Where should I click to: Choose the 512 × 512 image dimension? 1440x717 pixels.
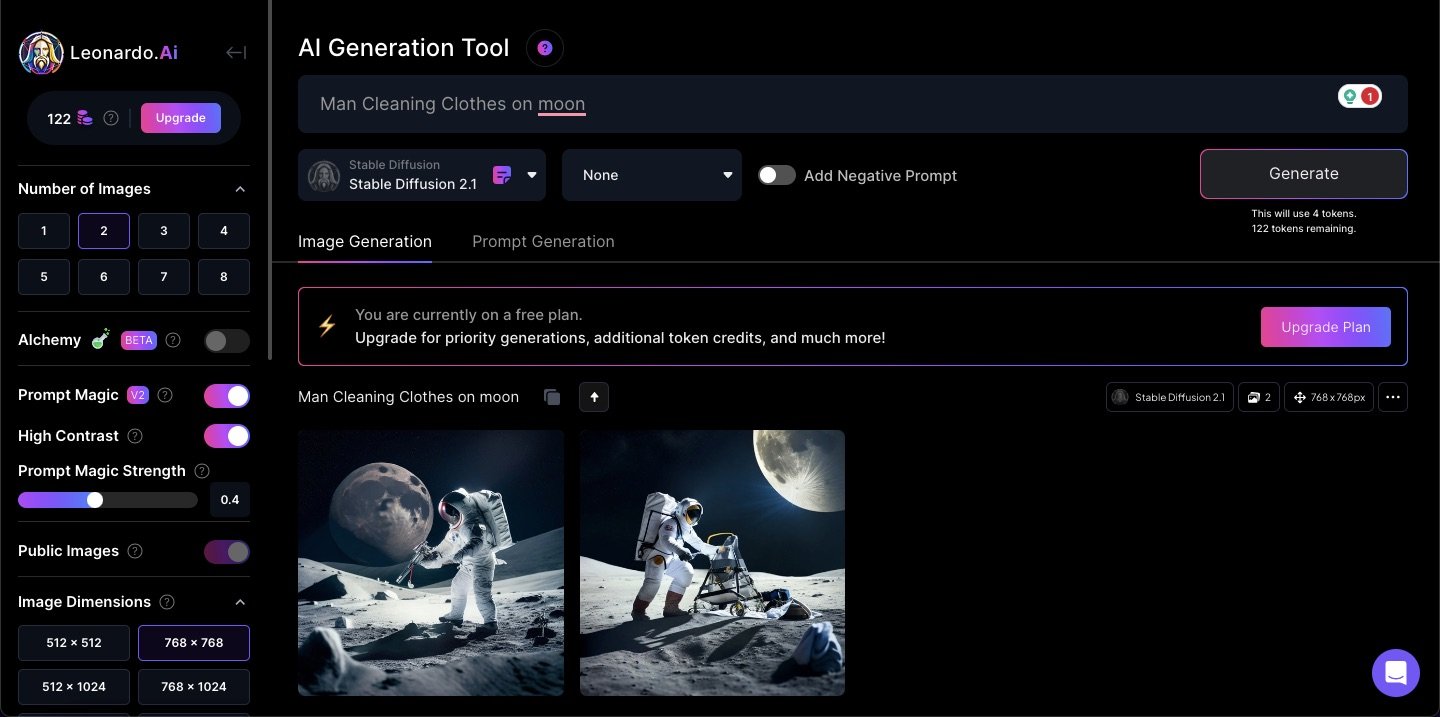coord(74,643)
